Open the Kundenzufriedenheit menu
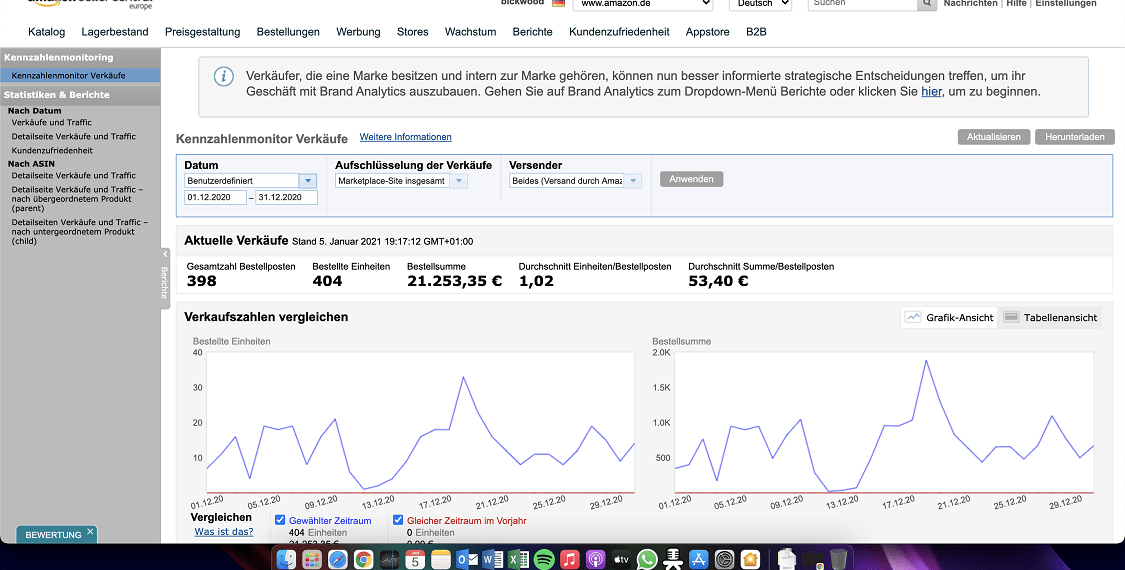This screenshot has height=570, width=1125. [x=619, y=32]
